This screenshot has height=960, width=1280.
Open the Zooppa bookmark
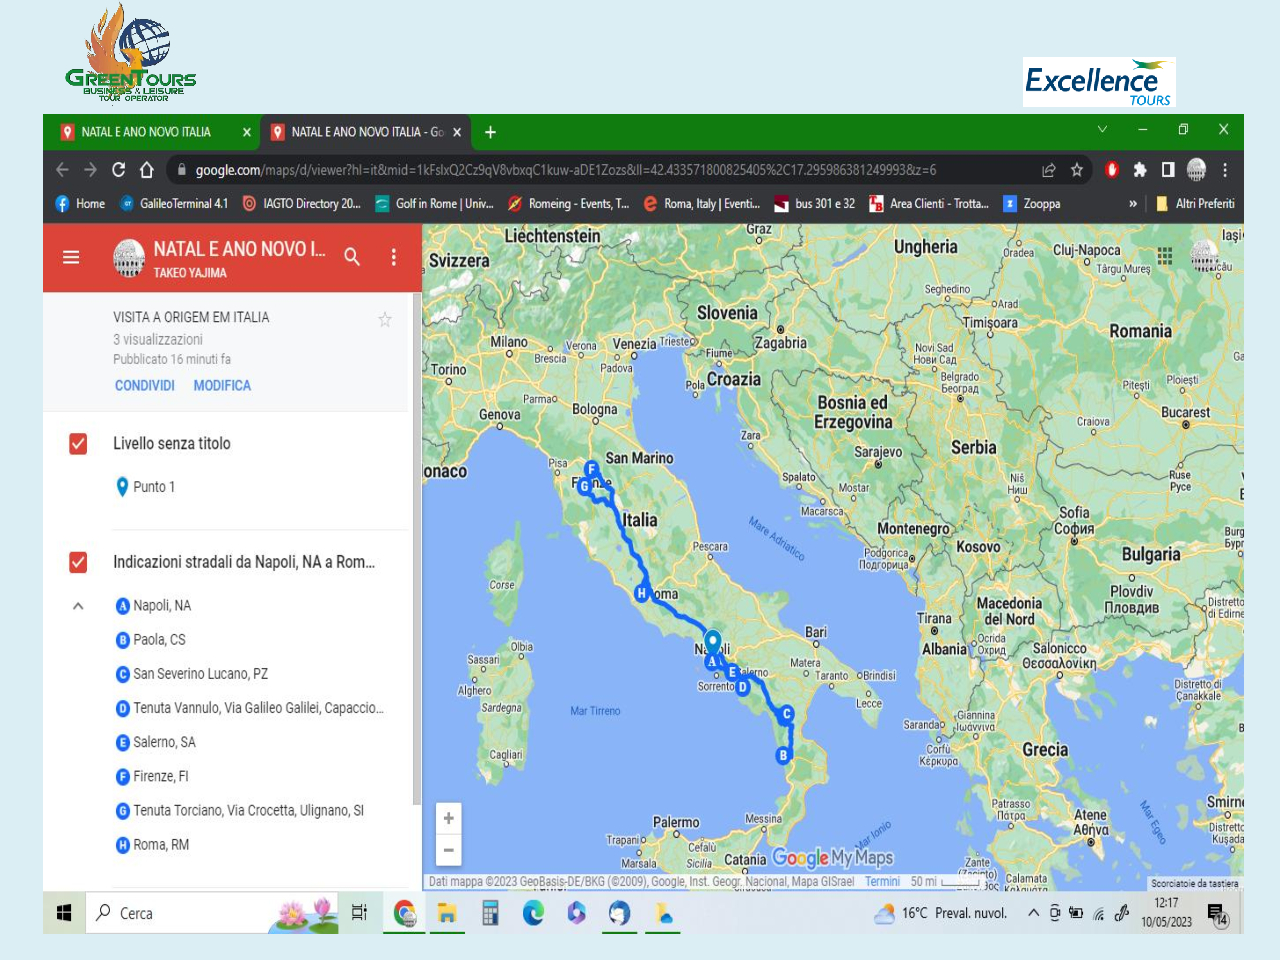[1031, 204]
